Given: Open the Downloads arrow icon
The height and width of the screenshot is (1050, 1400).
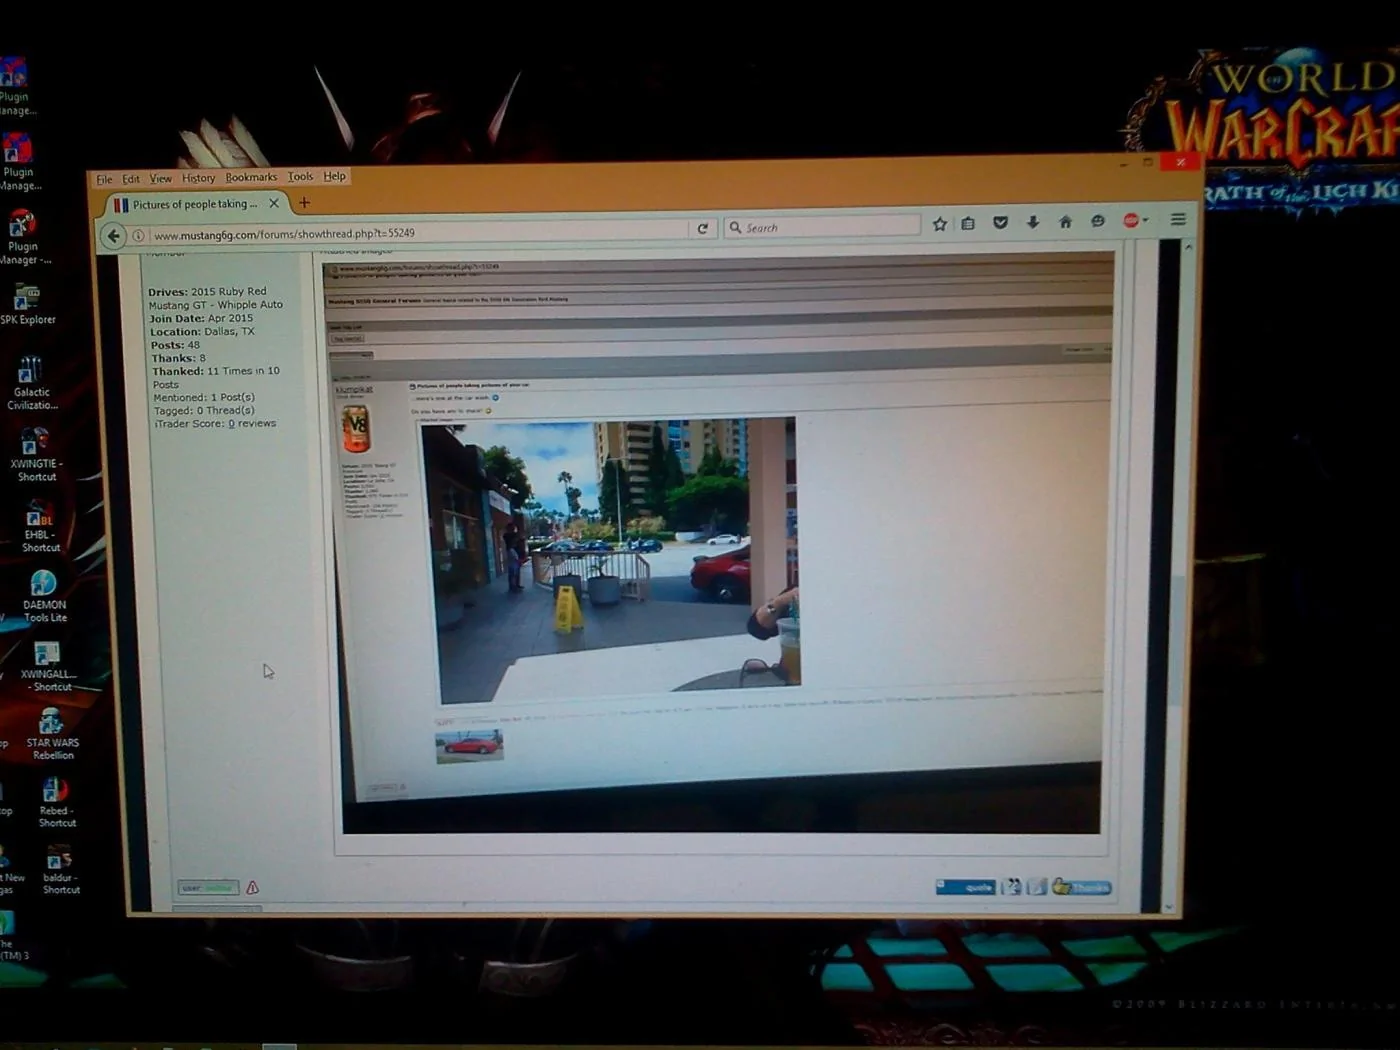Looking at the screenshot, I should 1033,222.
